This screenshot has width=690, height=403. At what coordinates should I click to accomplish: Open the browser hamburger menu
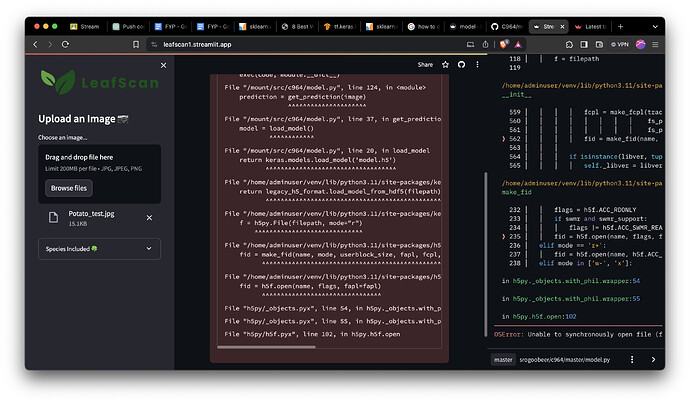click(x=655, y=44)
